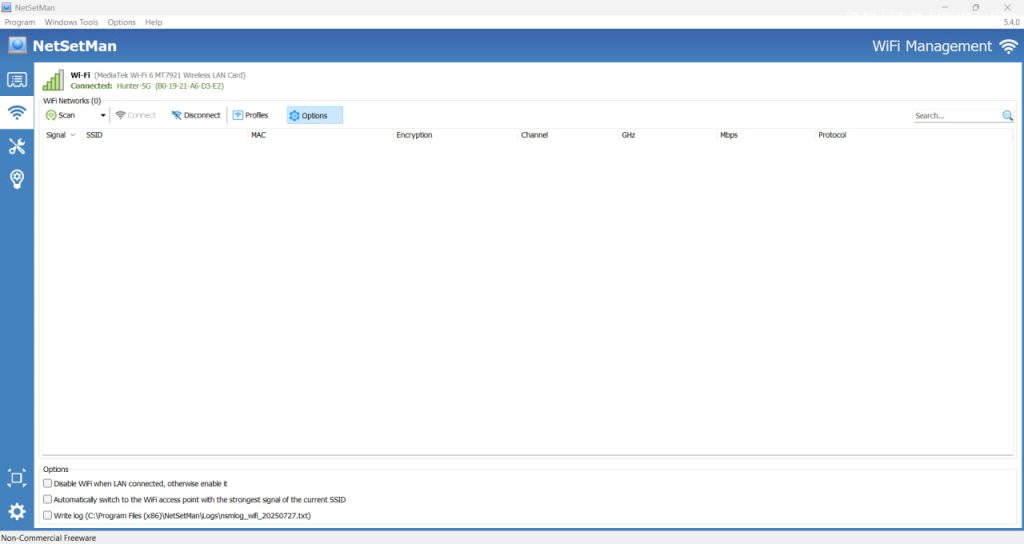Open the Windows Tools menu
This screenshot has height=544, width=1024.
pos(71,22)
